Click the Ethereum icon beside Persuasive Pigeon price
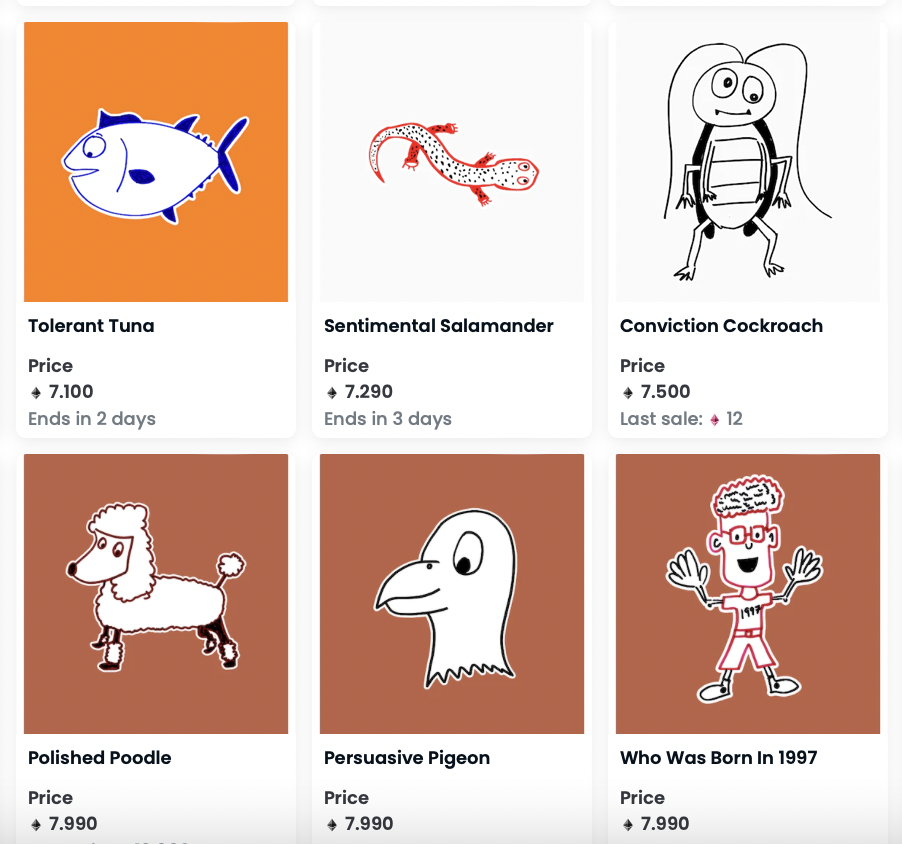Image resolution: width=902 pixels, height=844 pixels. pyautogui.click(x=332, y=825)
